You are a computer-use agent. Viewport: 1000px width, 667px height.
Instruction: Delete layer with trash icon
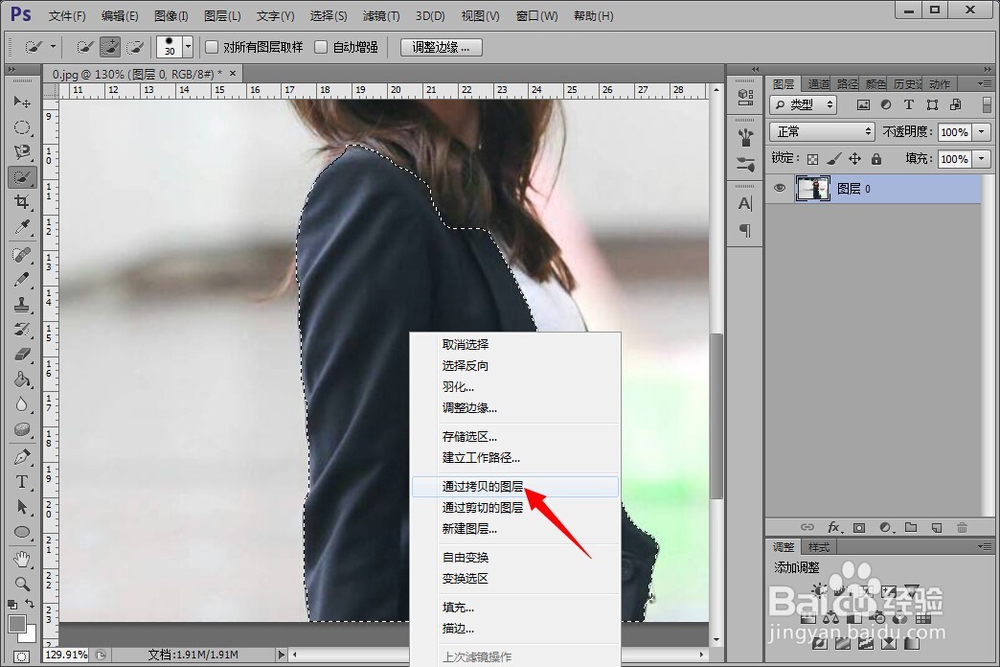click(x=962, y=527)
